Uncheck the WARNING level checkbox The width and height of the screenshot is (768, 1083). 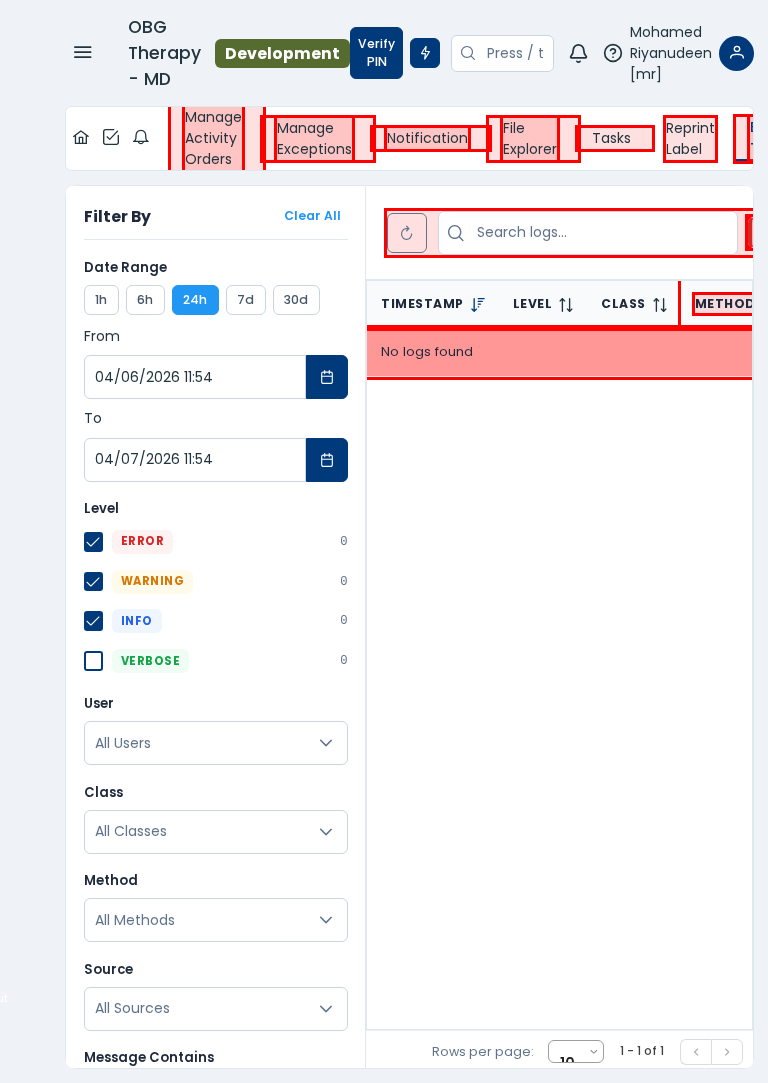pyautogui.click(x=94, y=581)
